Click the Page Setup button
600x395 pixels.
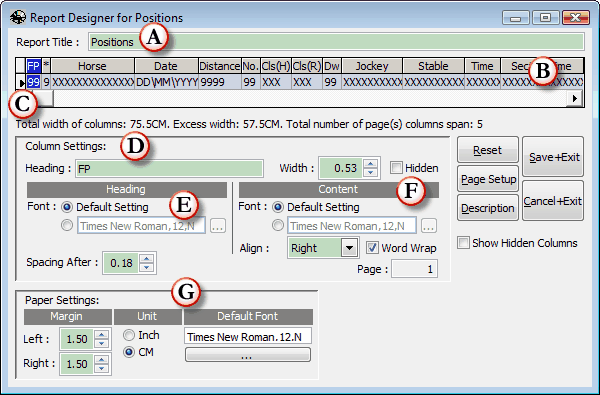[488, 179]
